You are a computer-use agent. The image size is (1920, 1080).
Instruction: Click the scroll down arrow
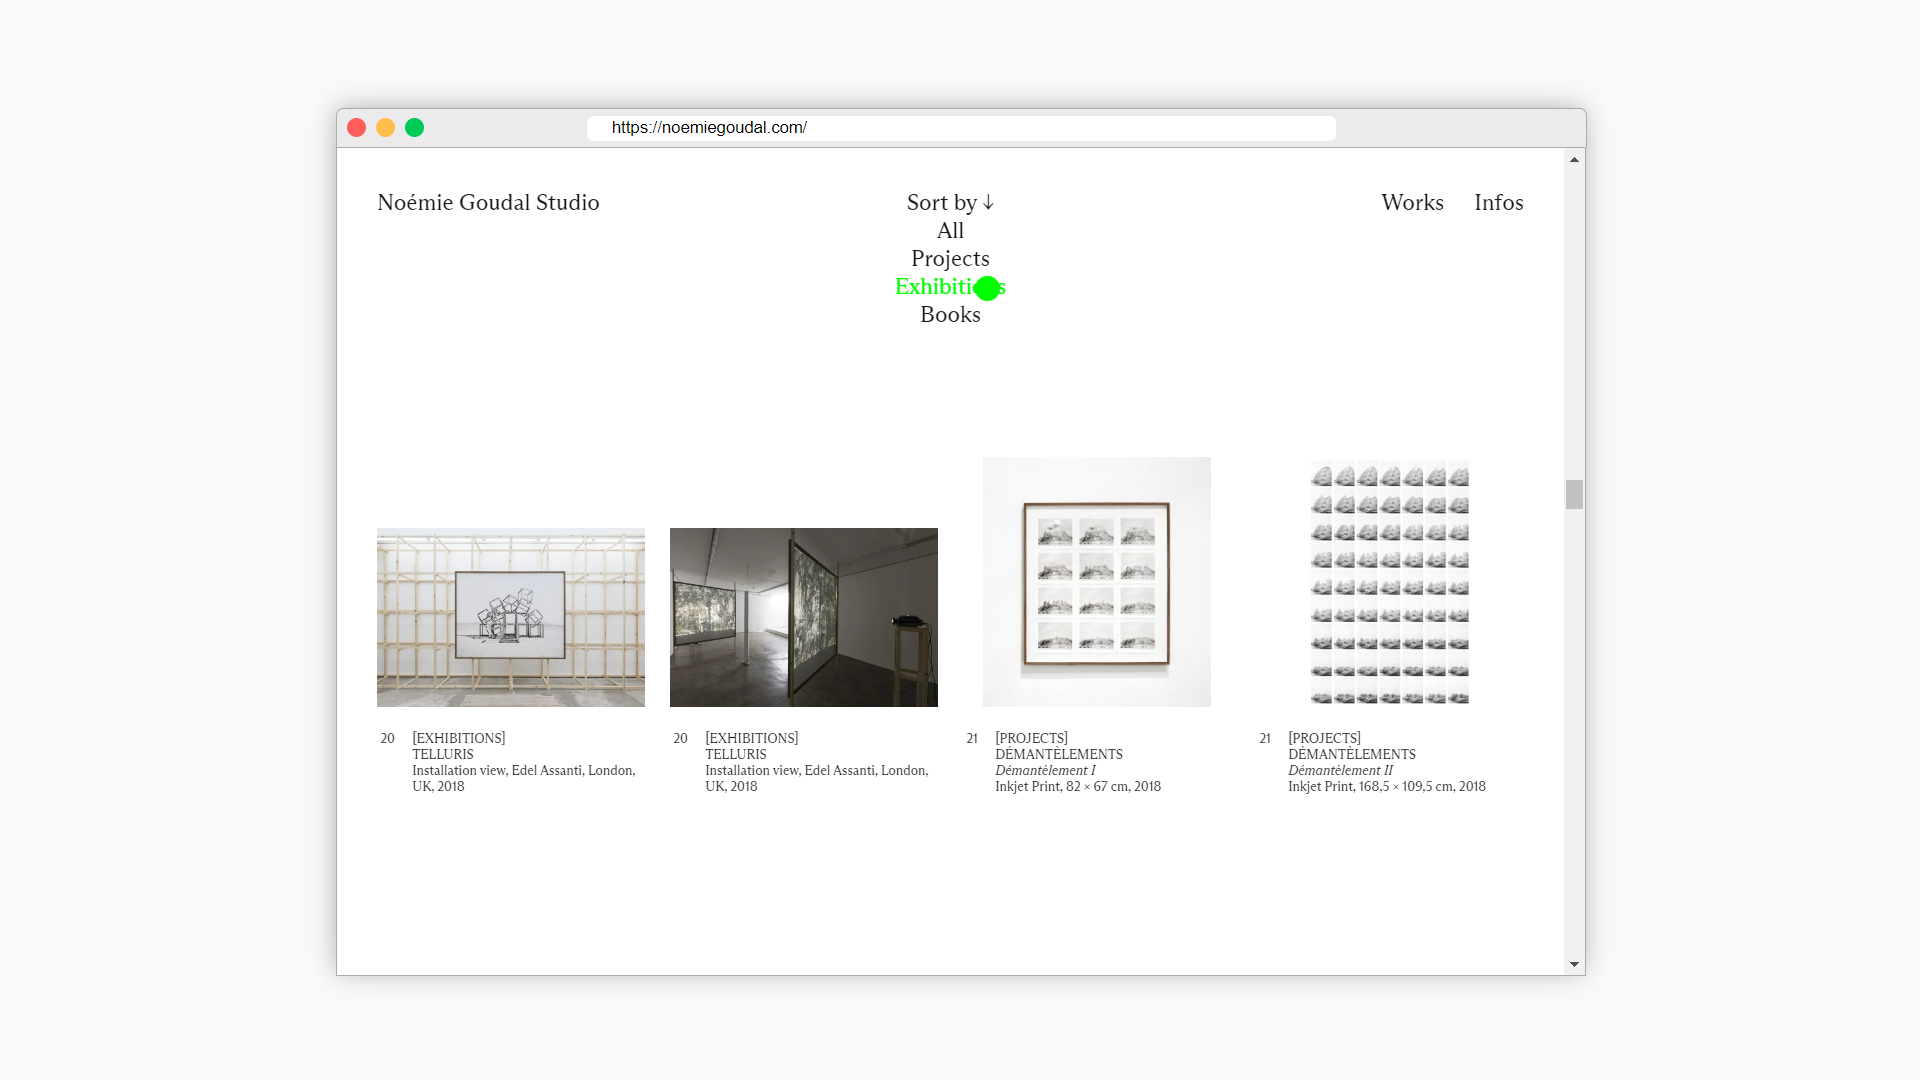(1574, 964)
